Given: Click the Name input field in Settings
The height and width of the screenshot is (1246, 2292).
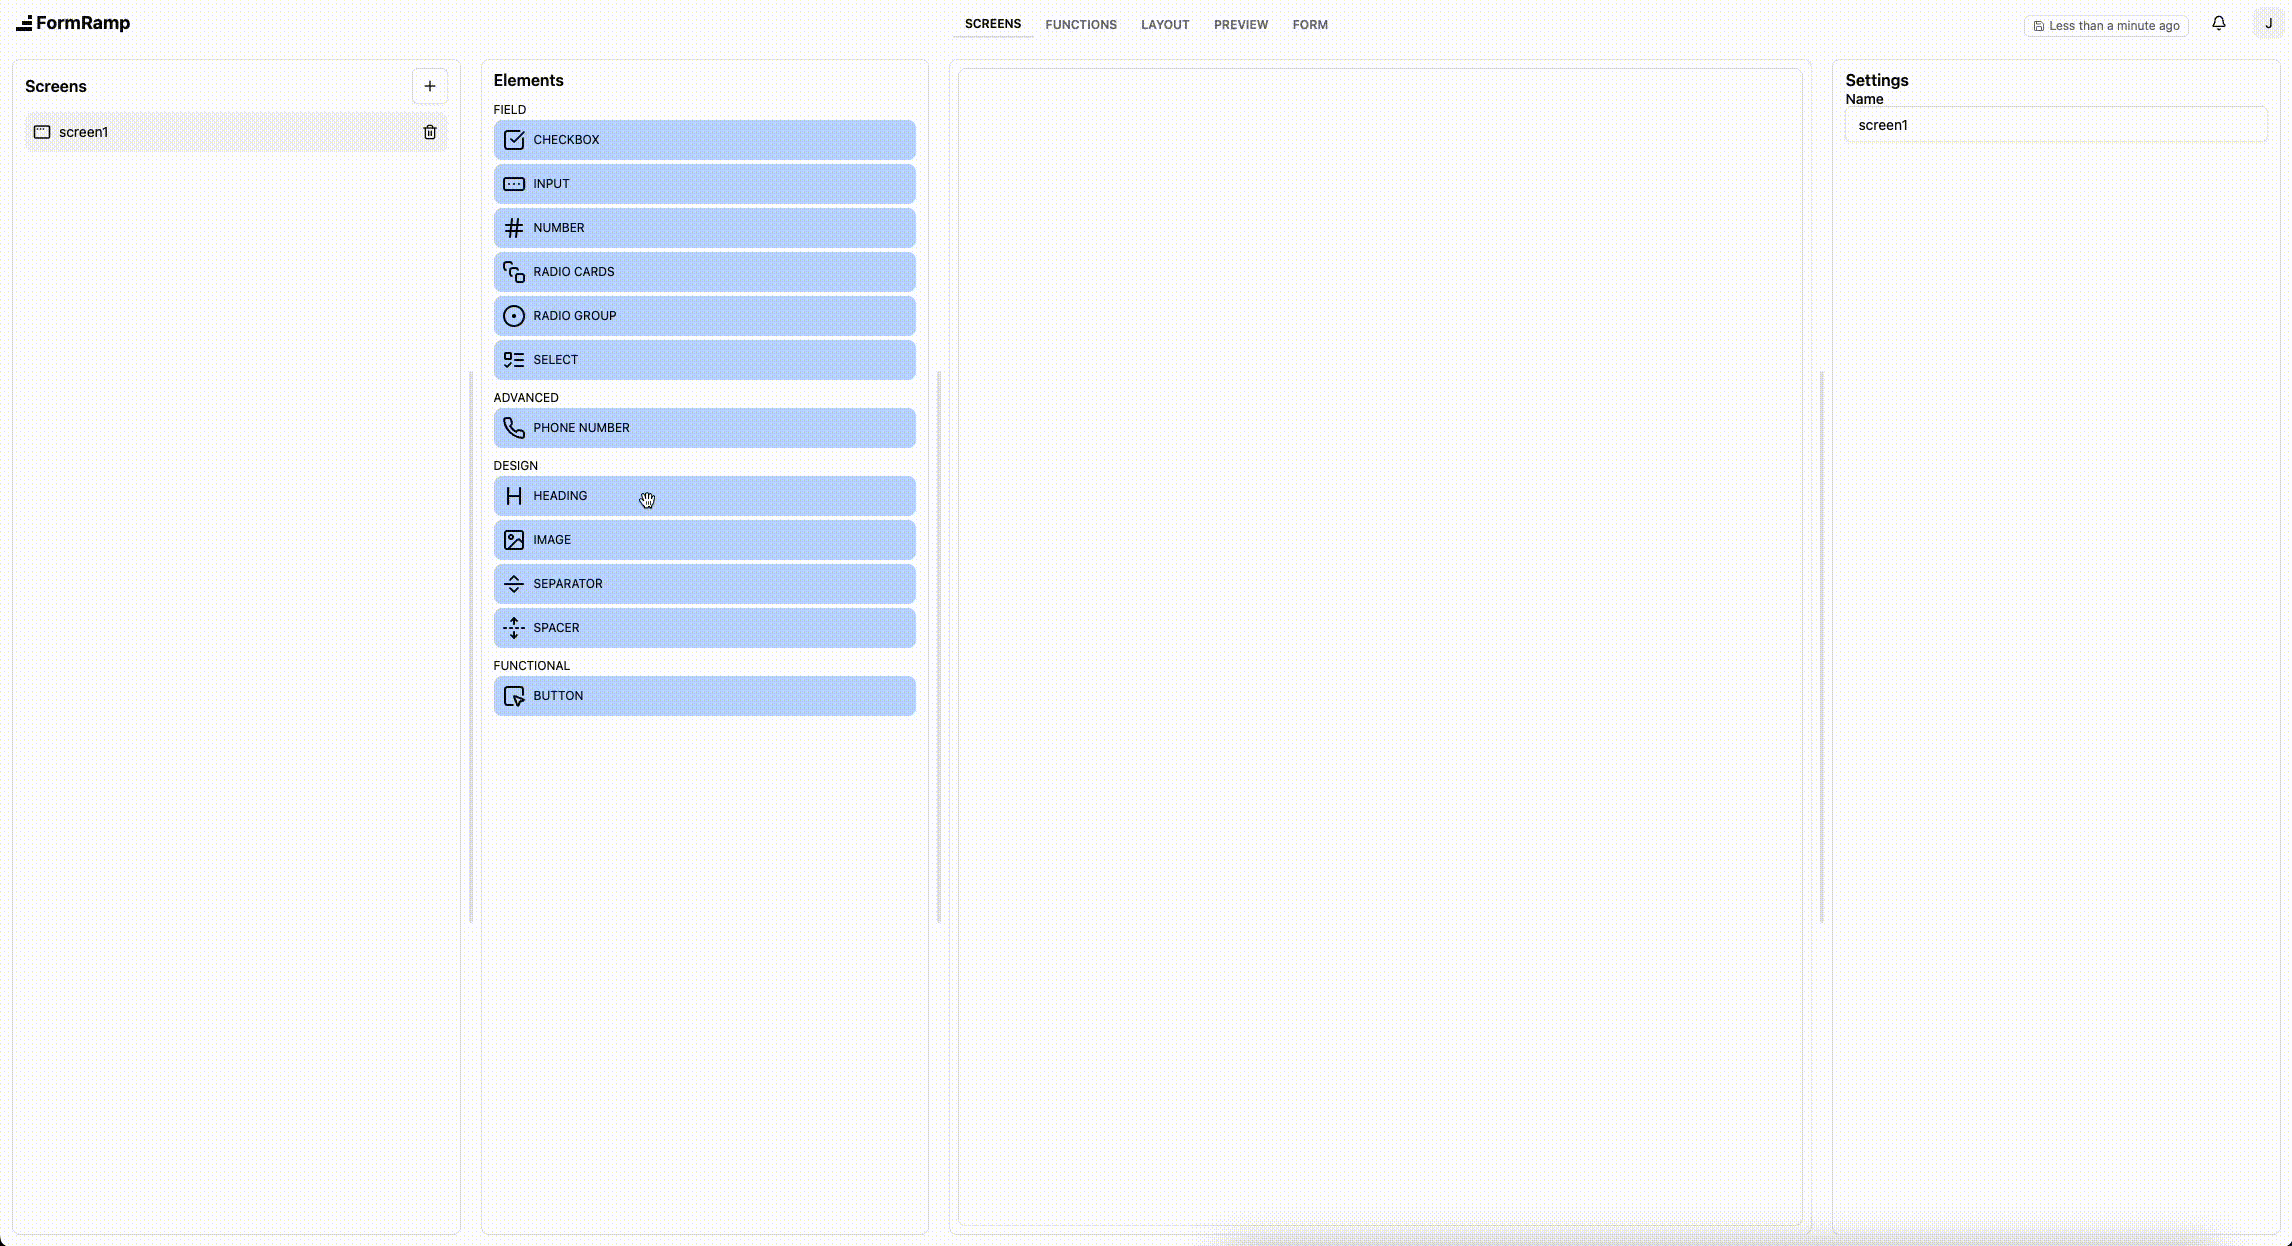Looking at the screenshot, I should click(2056, 124).
